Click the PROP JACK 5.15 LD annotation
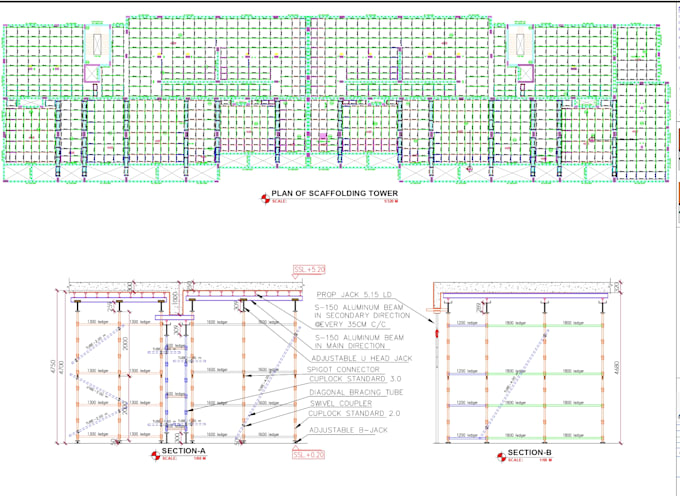 (x=354, y=295)
